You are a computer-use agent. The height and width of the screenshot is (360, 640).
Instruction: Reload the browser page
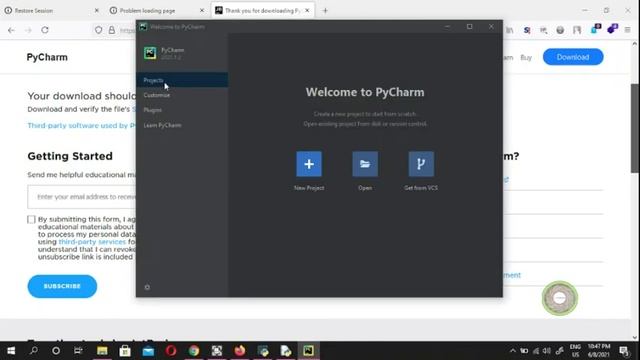(x=45, y=30)
